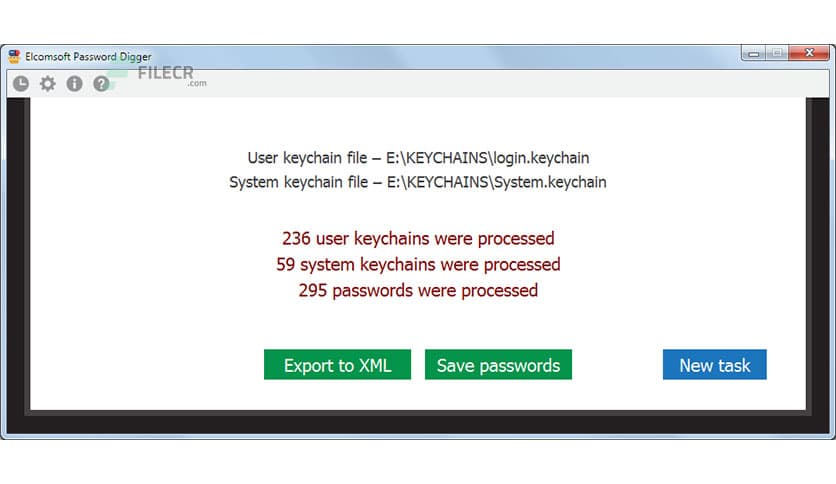Click '236 user keychains were processed' text

tap(418, 238)
